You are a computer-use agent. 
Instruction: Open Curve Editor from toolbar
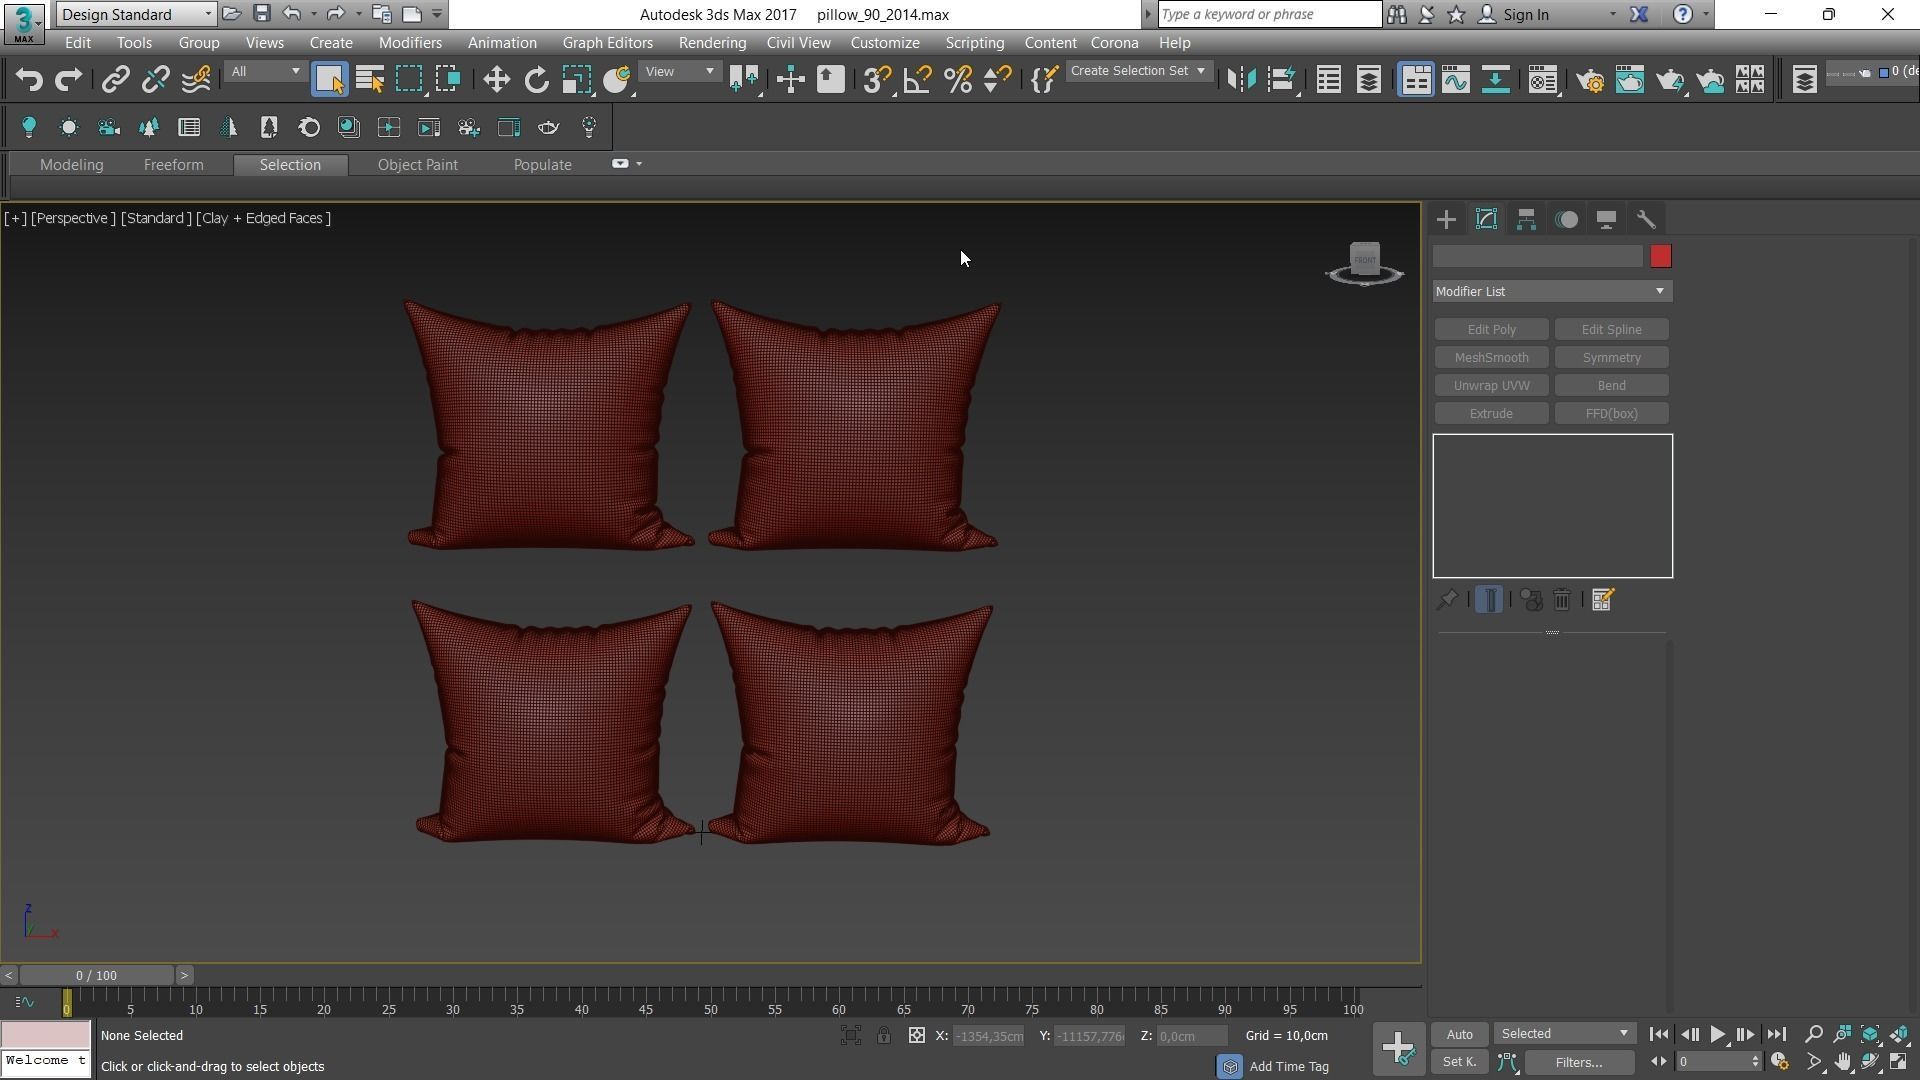[x=1456, y=80]
